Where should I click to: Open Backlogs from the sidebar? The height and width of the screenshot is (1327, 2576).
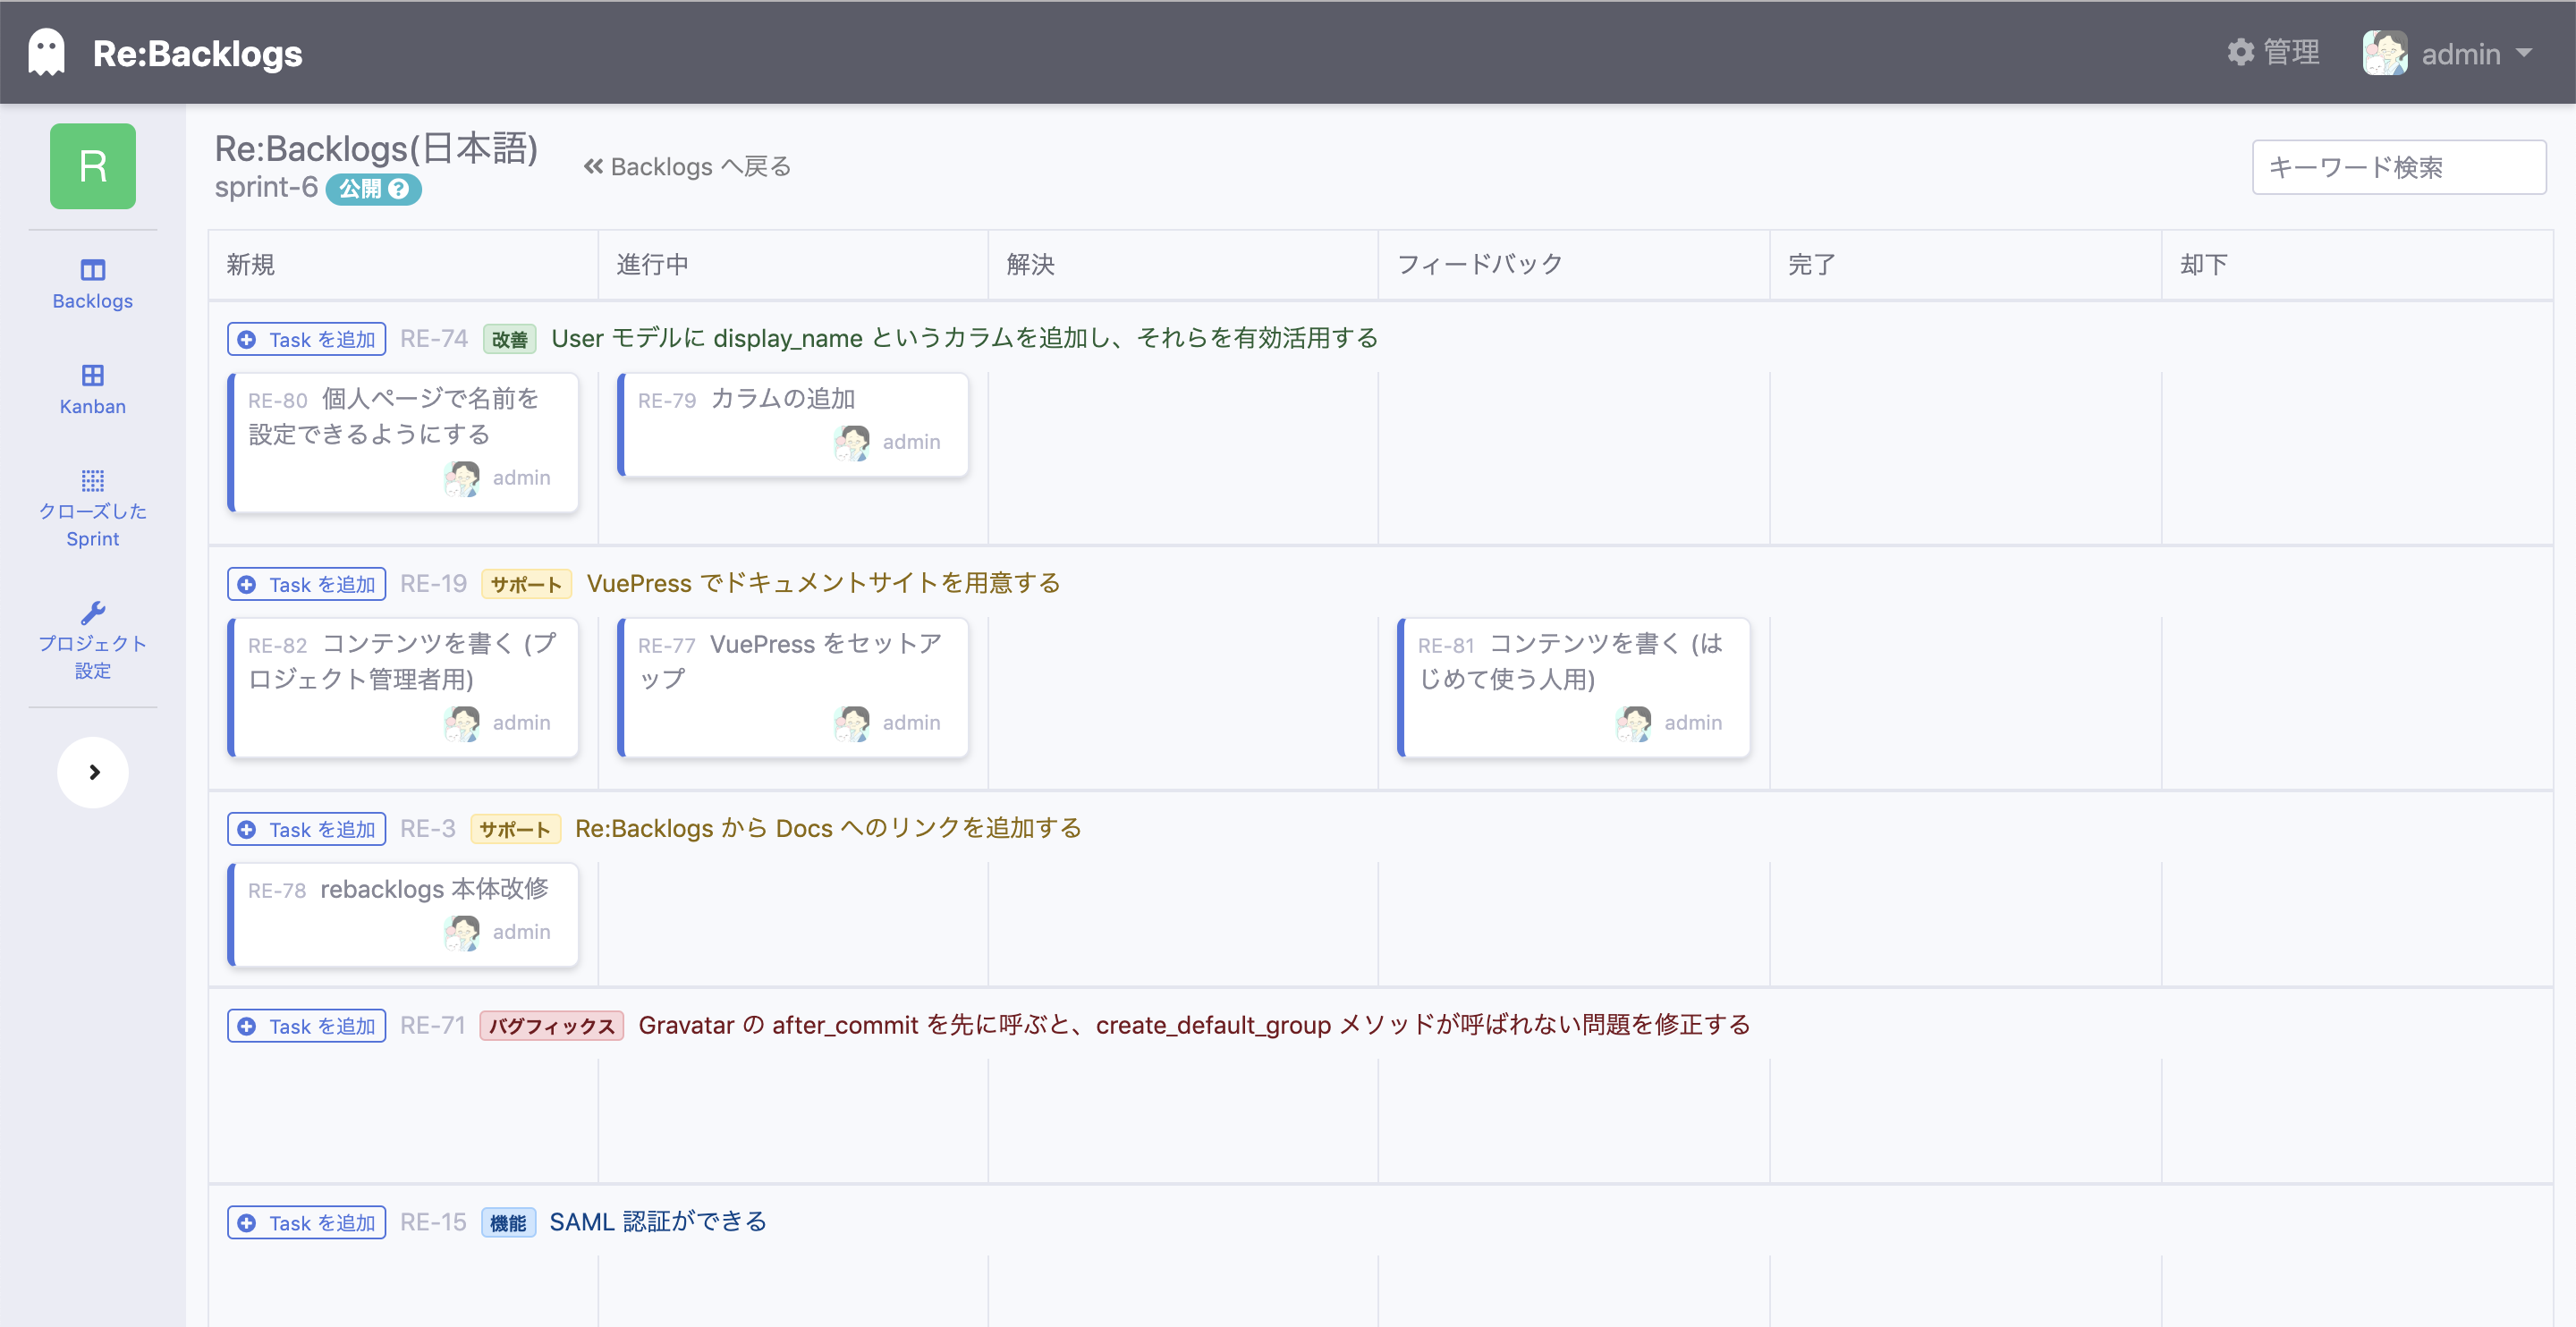coord(92,285)
